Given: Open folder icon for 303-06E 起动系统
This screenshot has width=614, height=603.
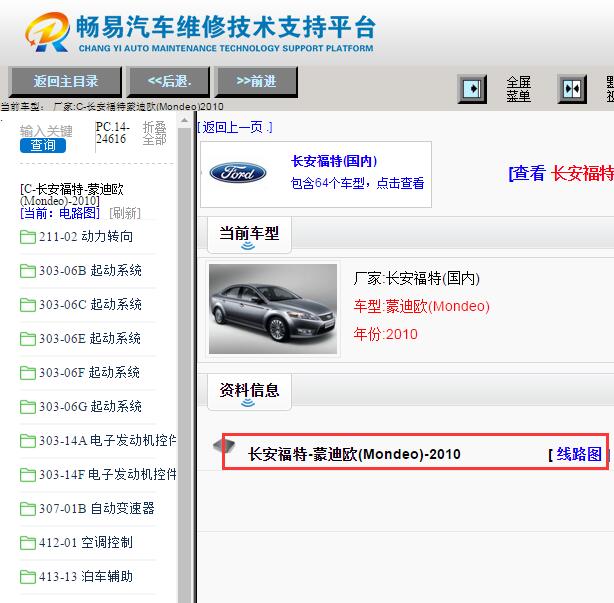Looking at the screenshot, I should click(x=28, y=339).
